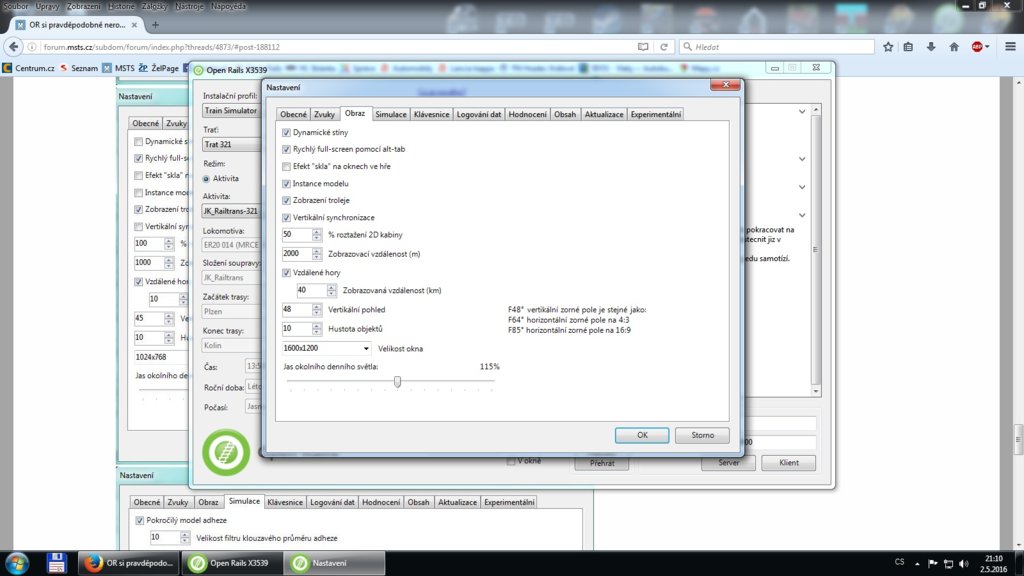Viewport: 1024px width, 576px height.
Task: Open a new browser tab
Action: tap(155, 25)
